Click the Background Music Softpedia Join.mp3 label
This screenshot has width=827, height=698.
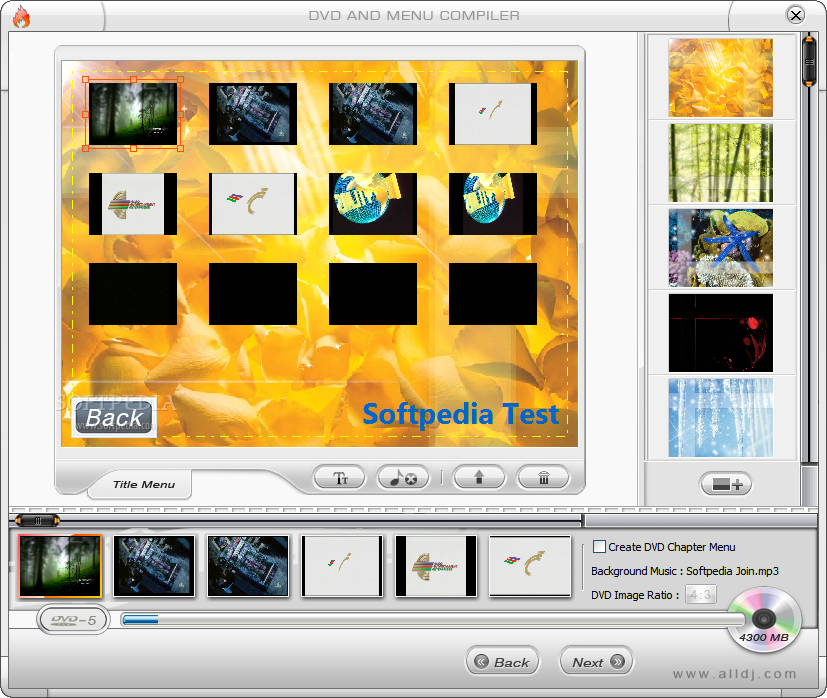(685, 571)
